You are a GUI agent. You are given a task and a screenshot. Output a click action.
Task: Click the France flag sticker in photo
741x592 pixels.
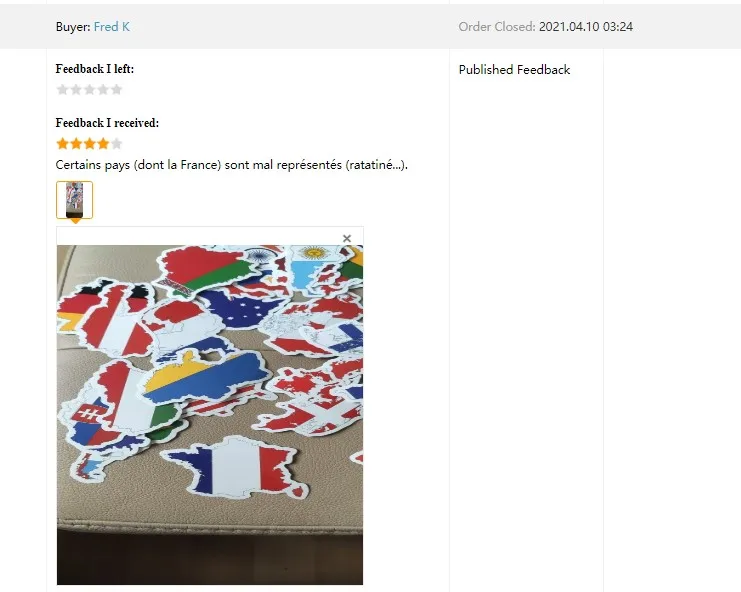(x=234, y=468)
